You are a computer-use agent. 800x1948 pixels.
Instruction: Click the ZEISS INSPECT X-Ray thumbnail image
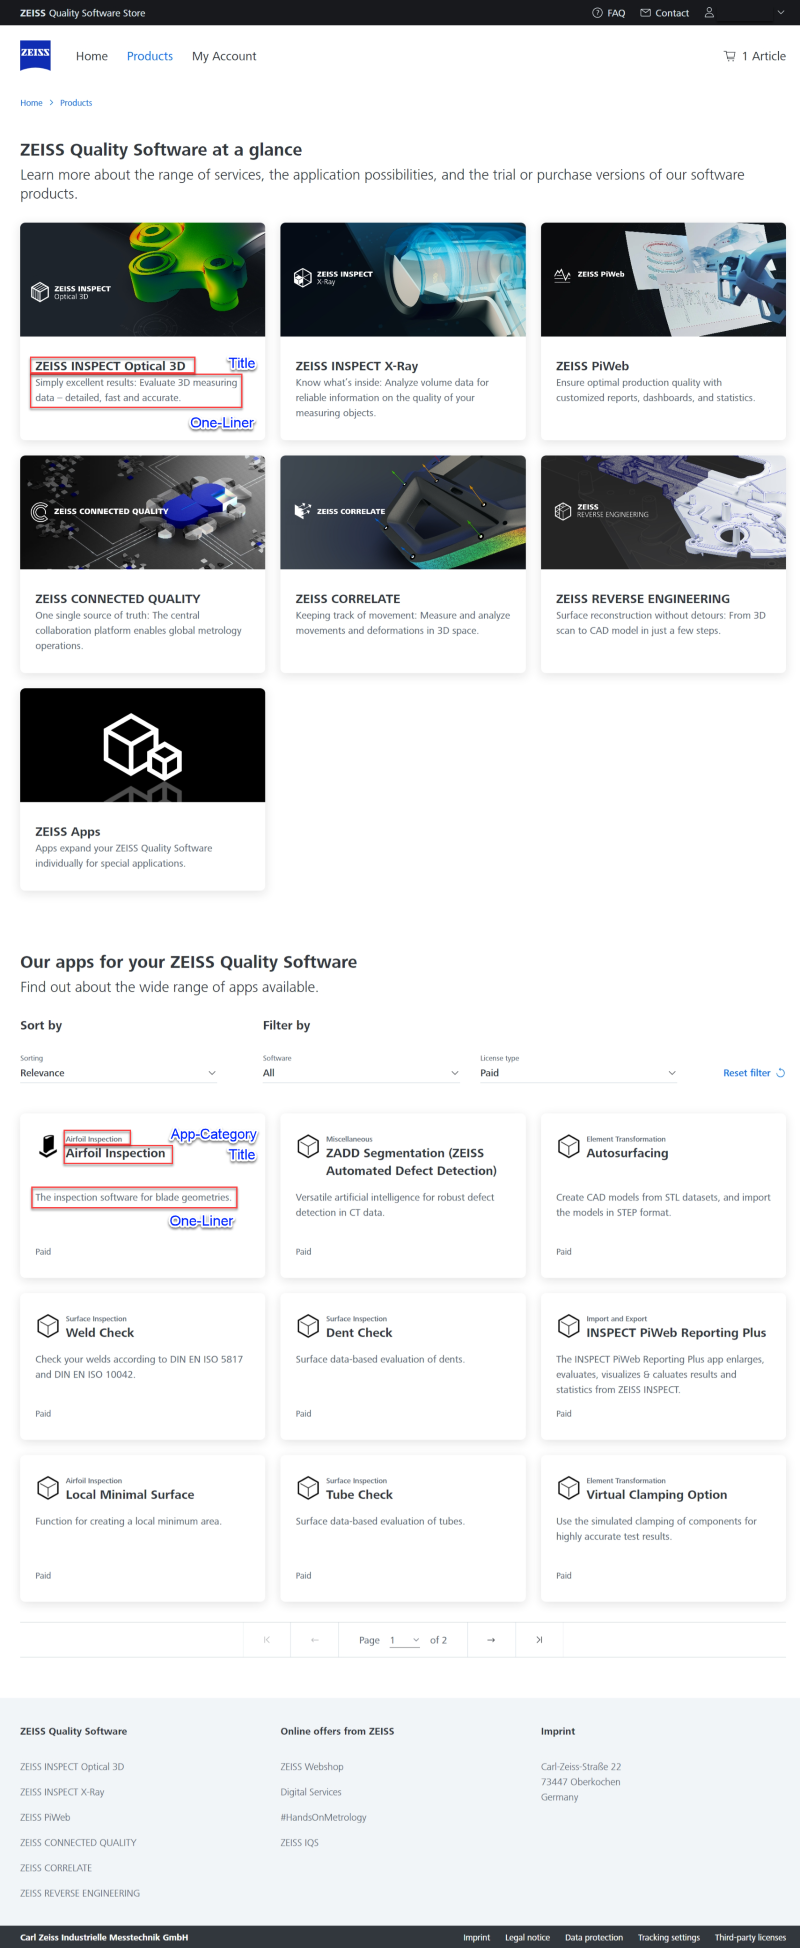(403, 279)
